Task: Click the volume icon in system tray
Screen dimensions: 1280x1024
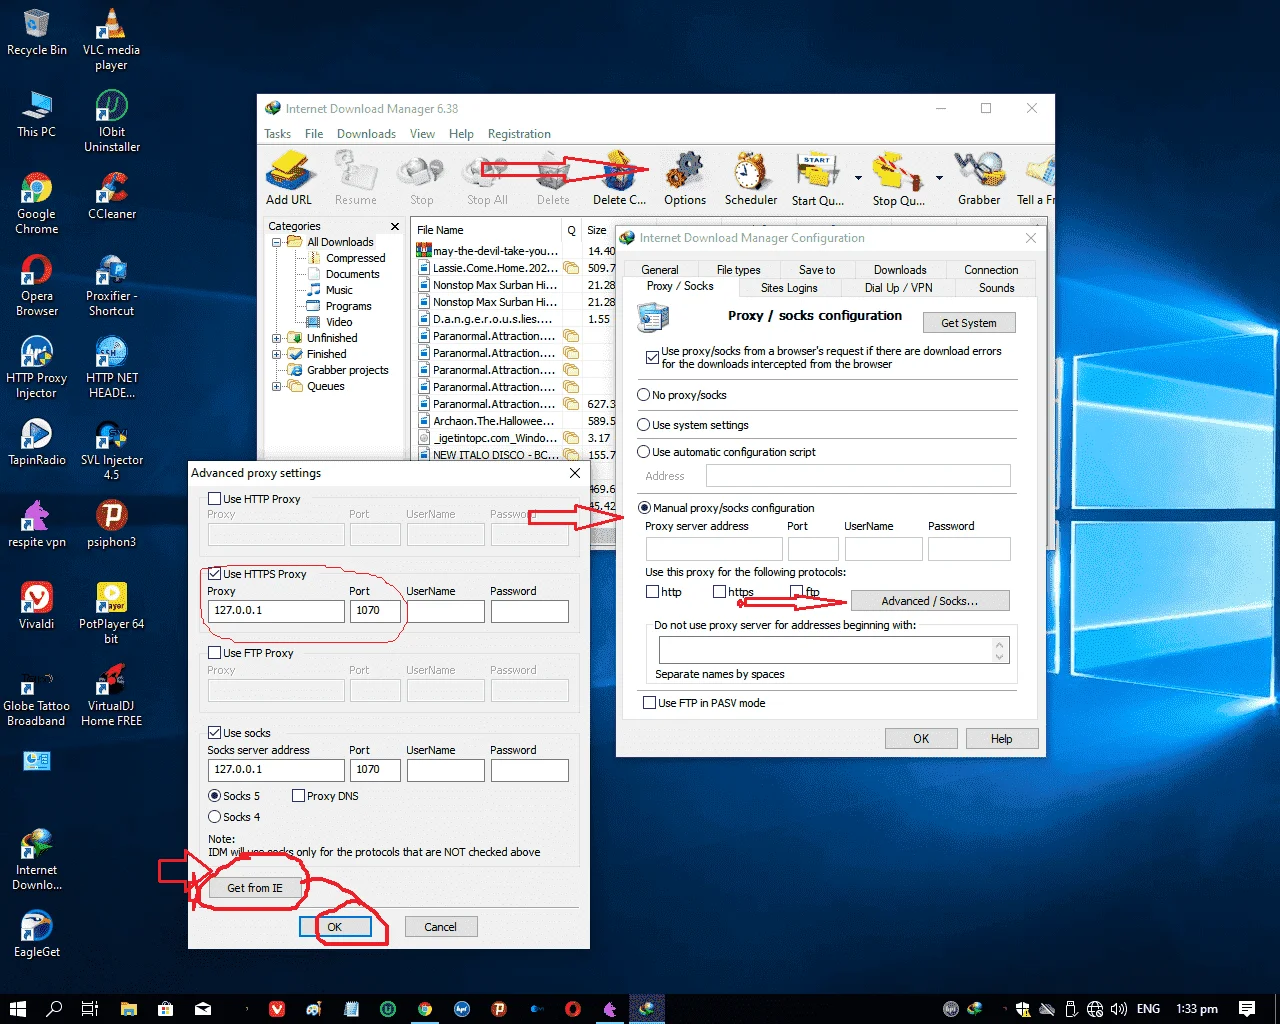Action: tap(1118, 1009)
